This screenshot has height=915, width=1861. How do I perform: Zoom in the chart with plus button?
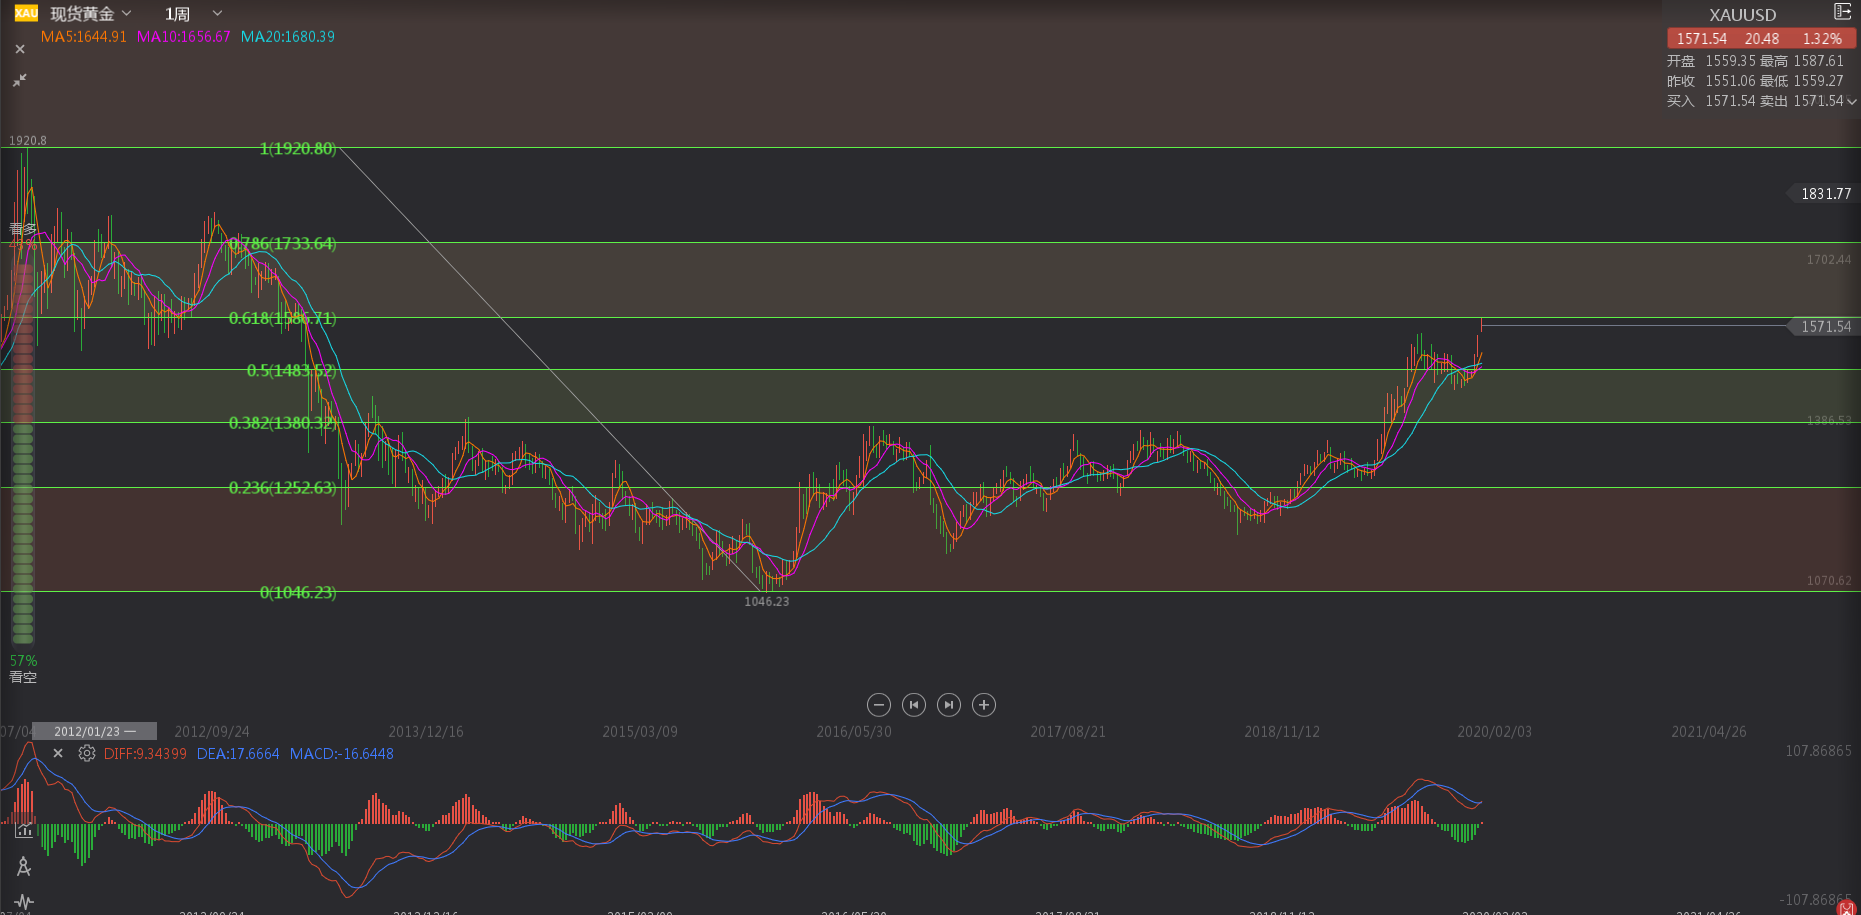[984, 705]
